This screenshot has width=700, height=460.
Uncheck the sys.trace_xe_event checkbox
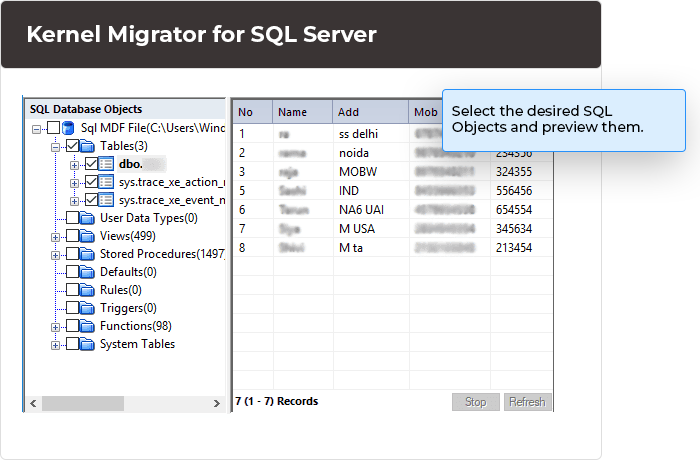[91, 199]
